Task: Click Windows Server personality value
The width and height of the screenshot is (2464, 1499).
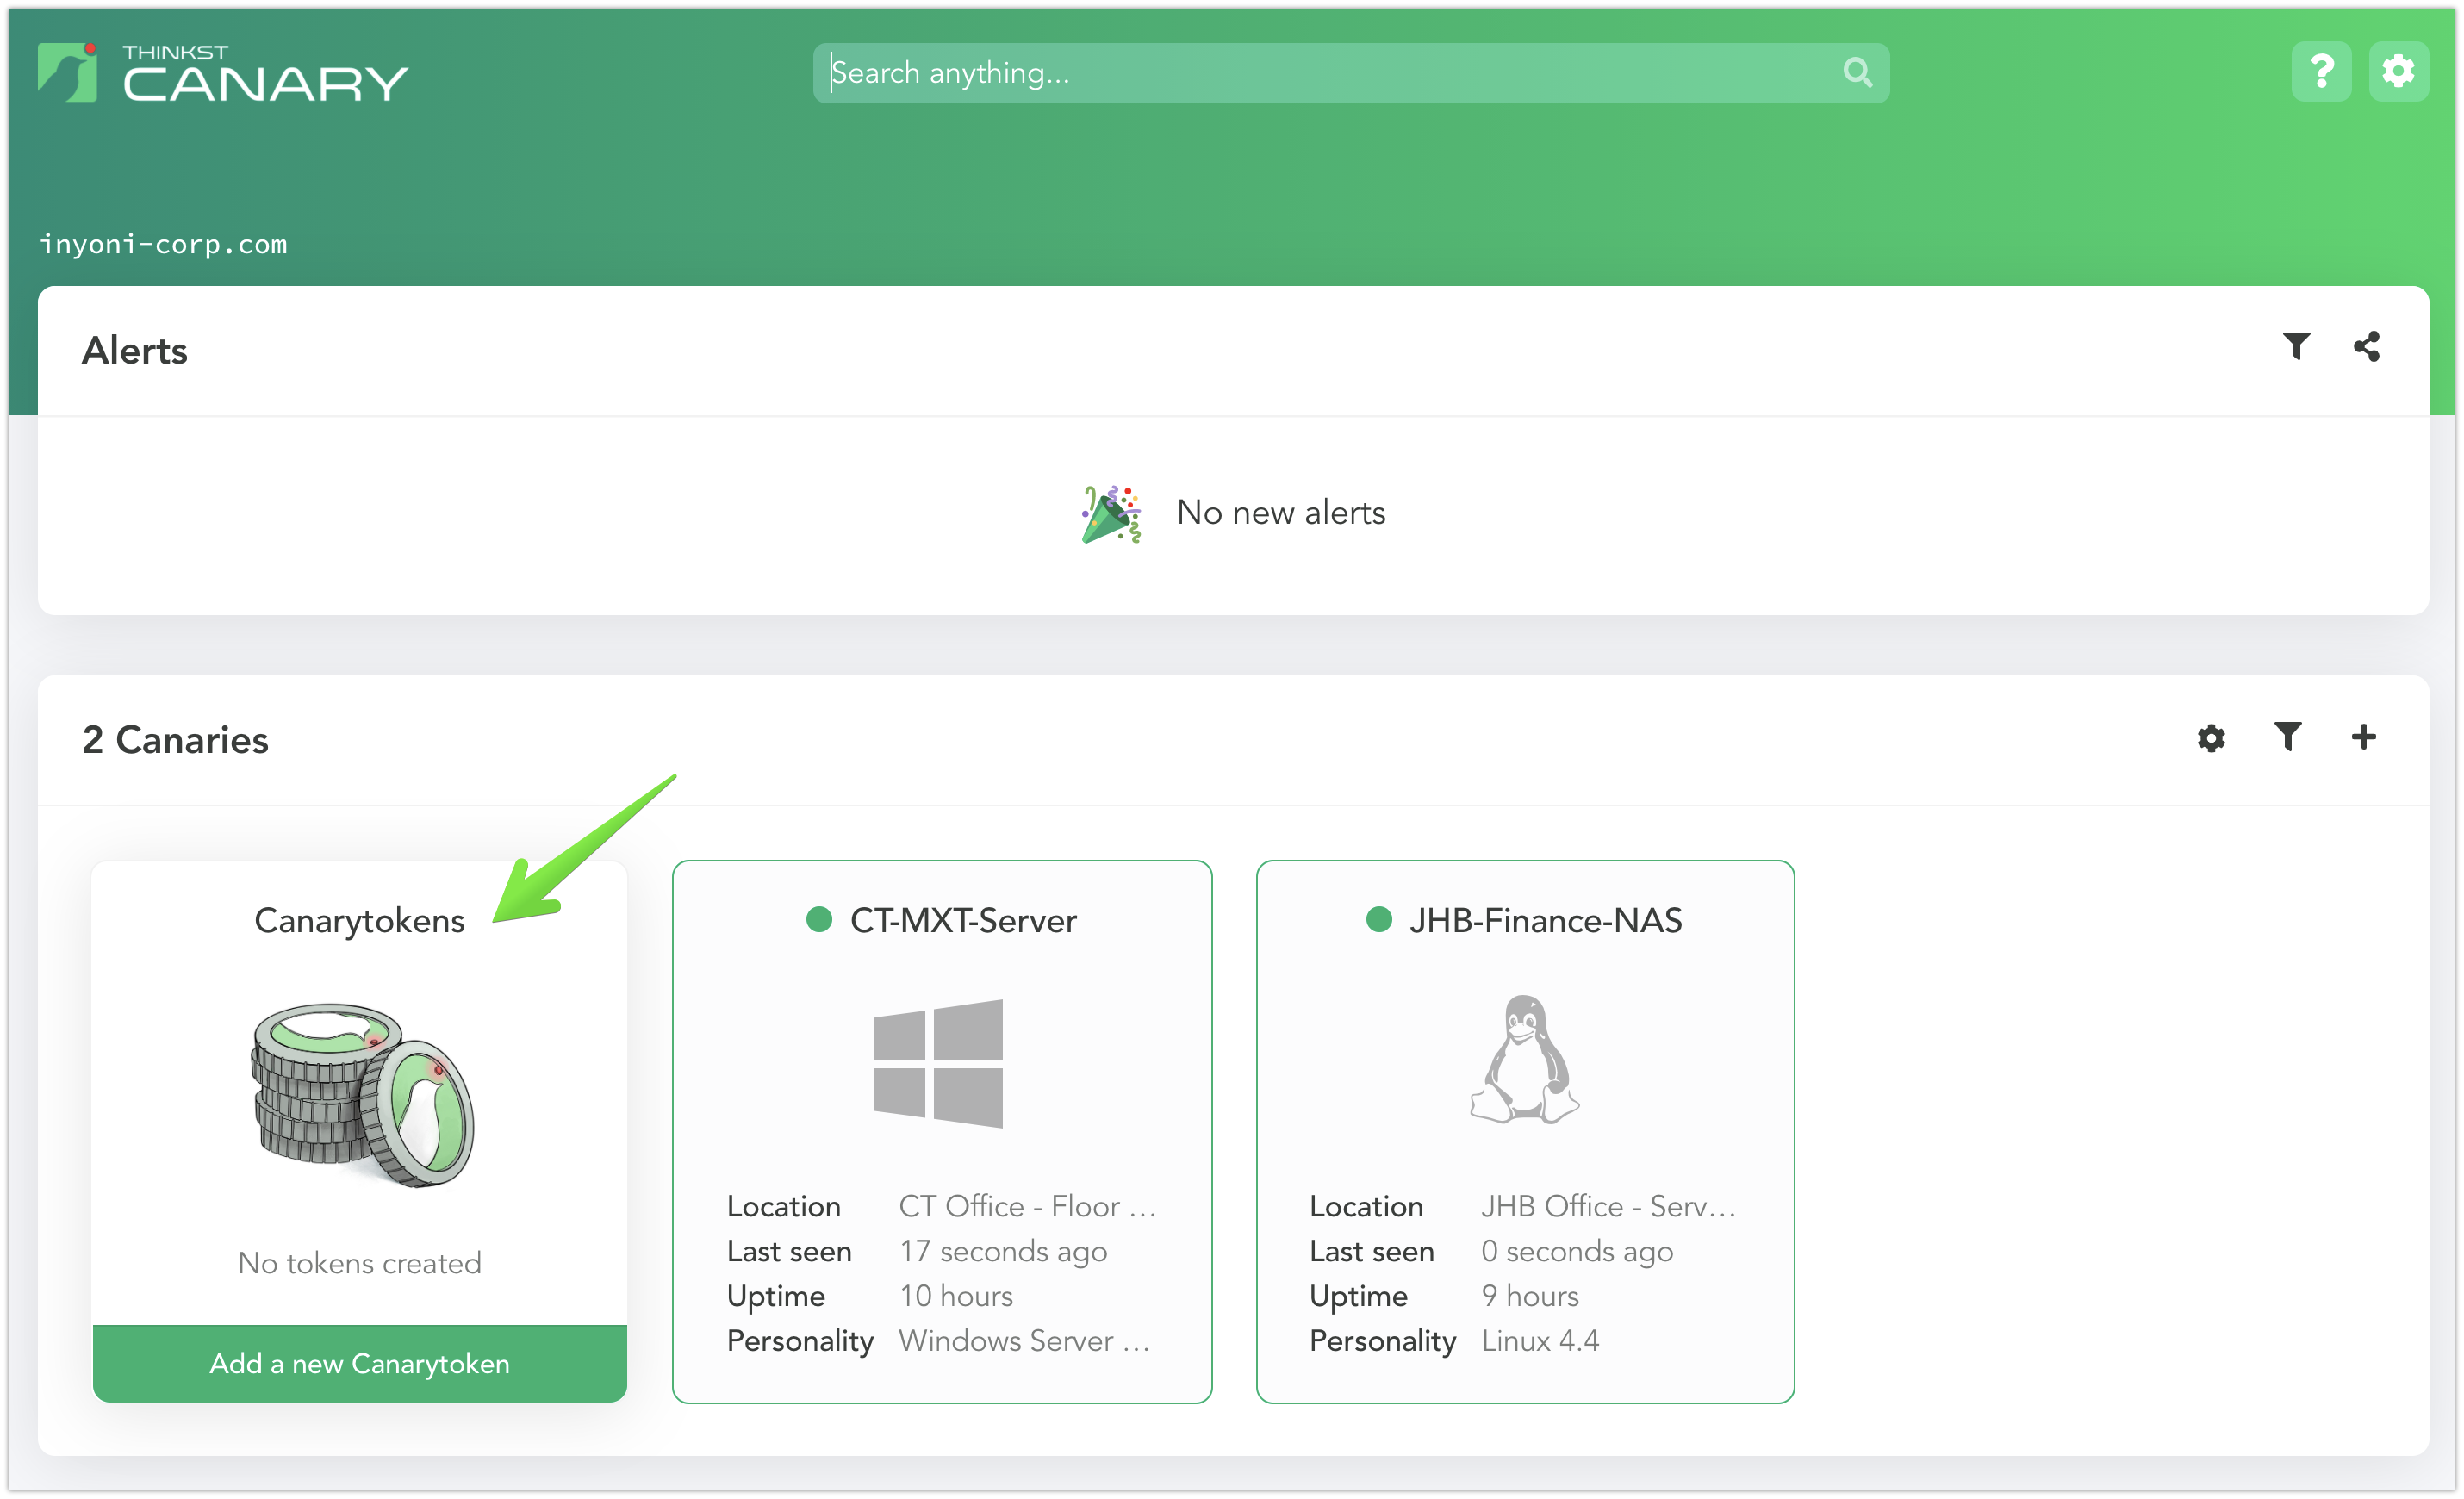Action: coord(1024,1342)
